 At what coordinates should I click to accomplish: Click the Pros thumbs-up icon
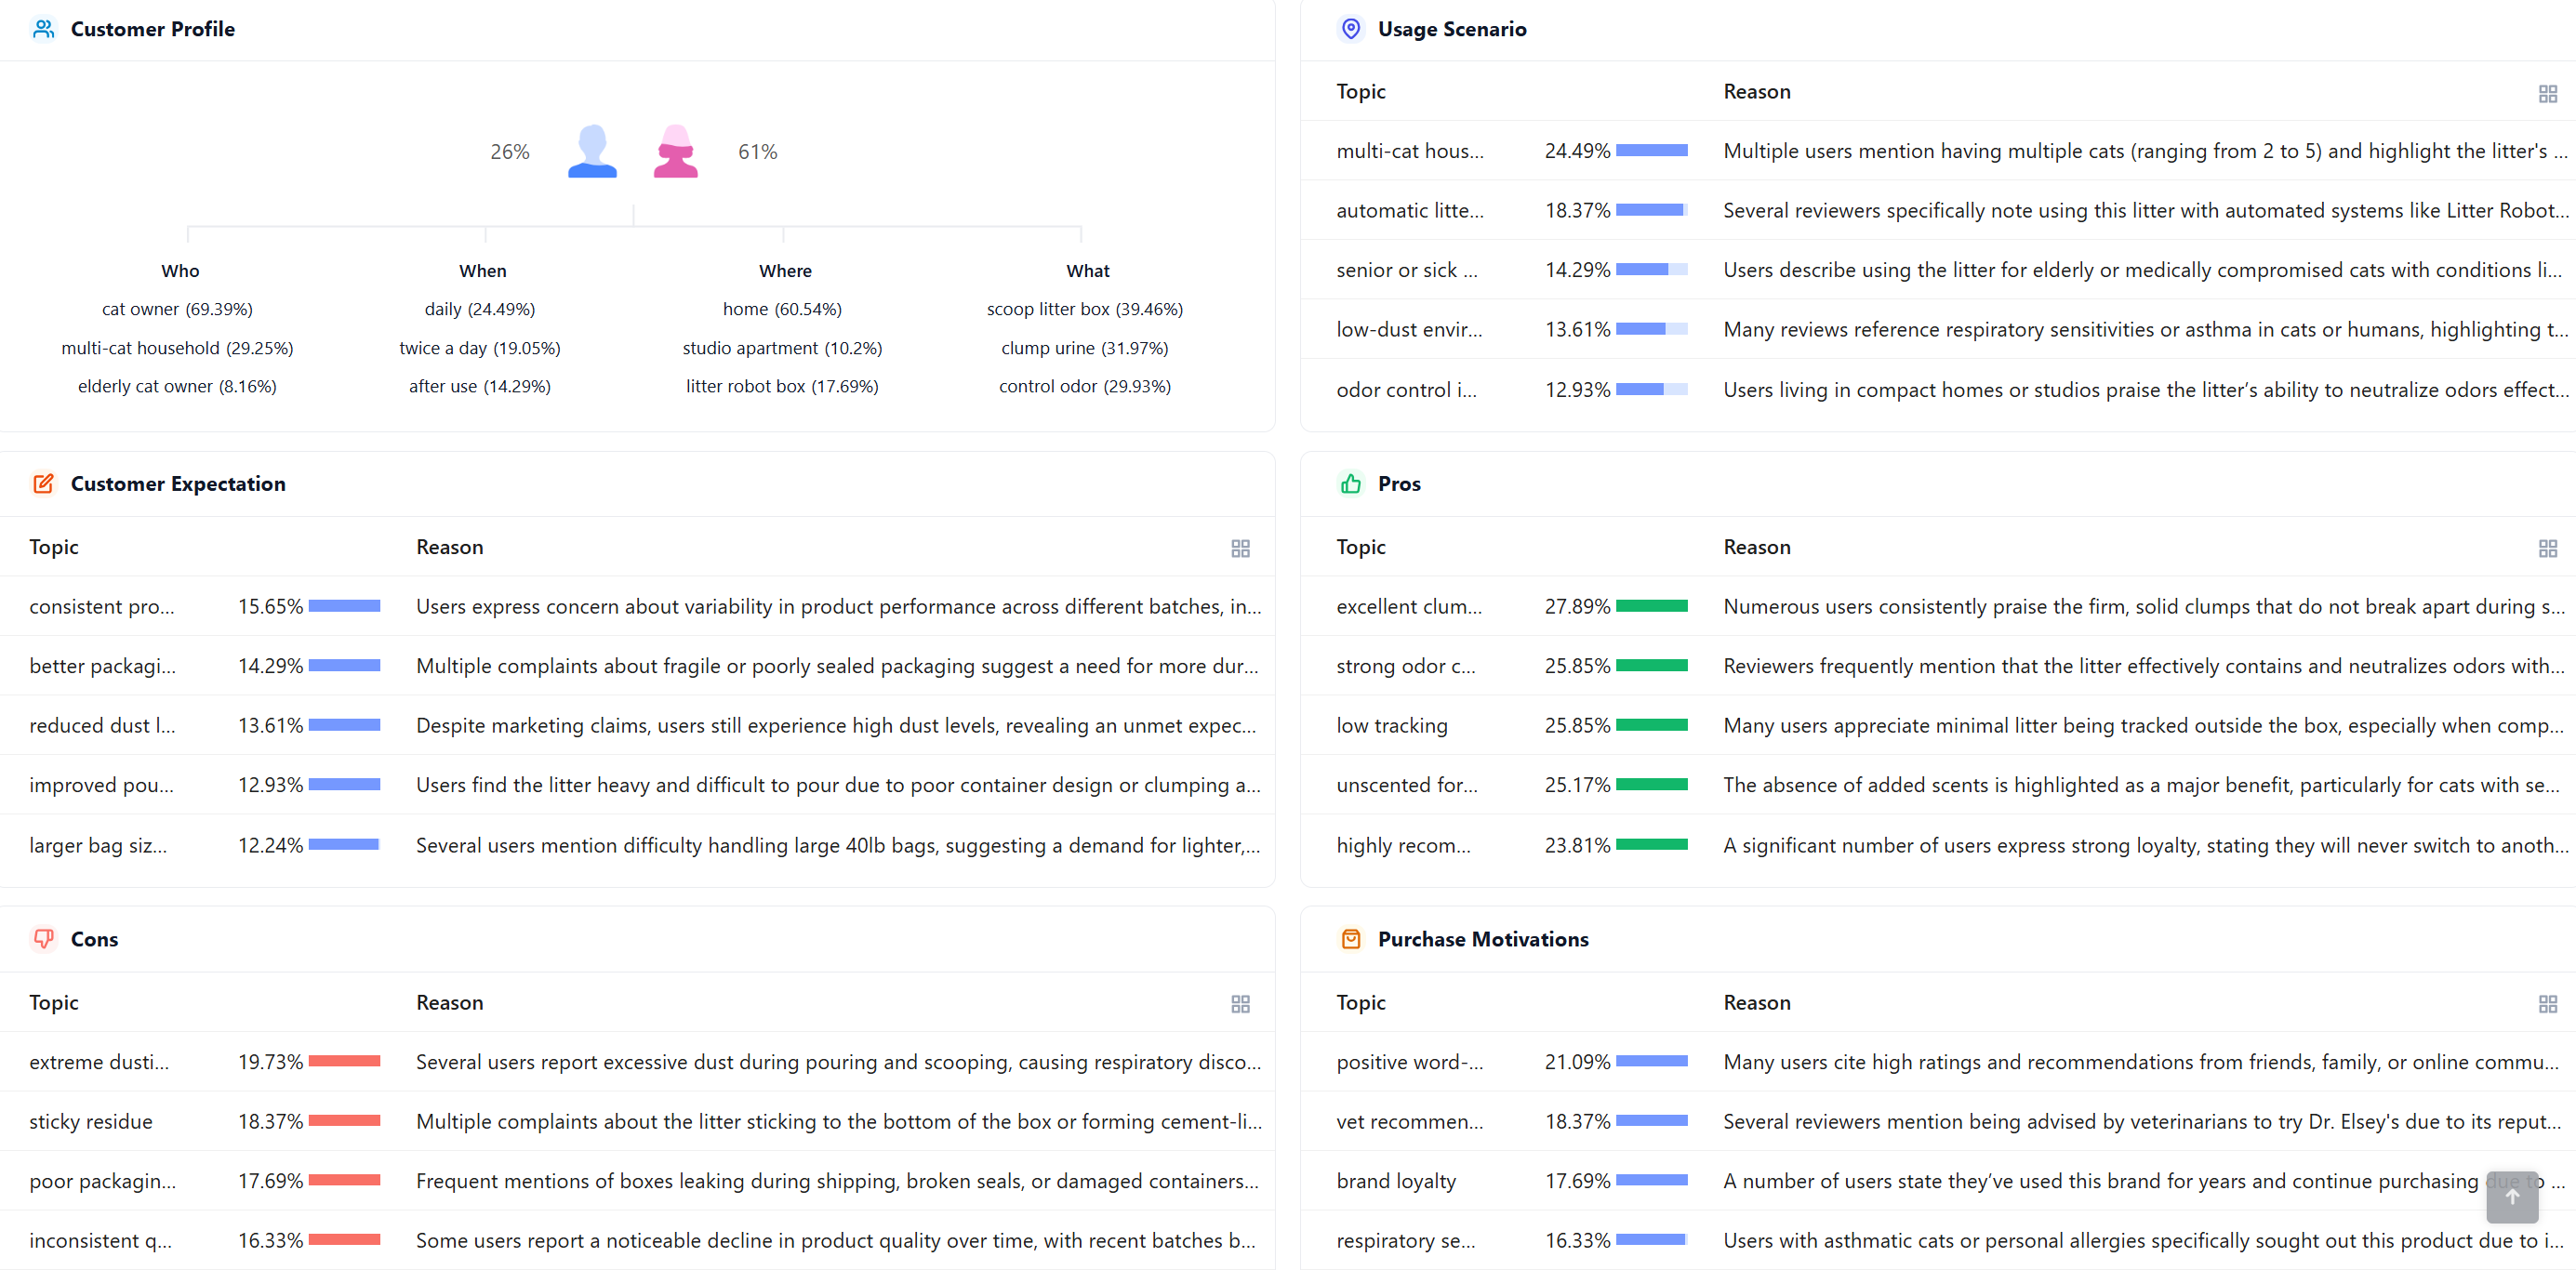pos(1350,484)
